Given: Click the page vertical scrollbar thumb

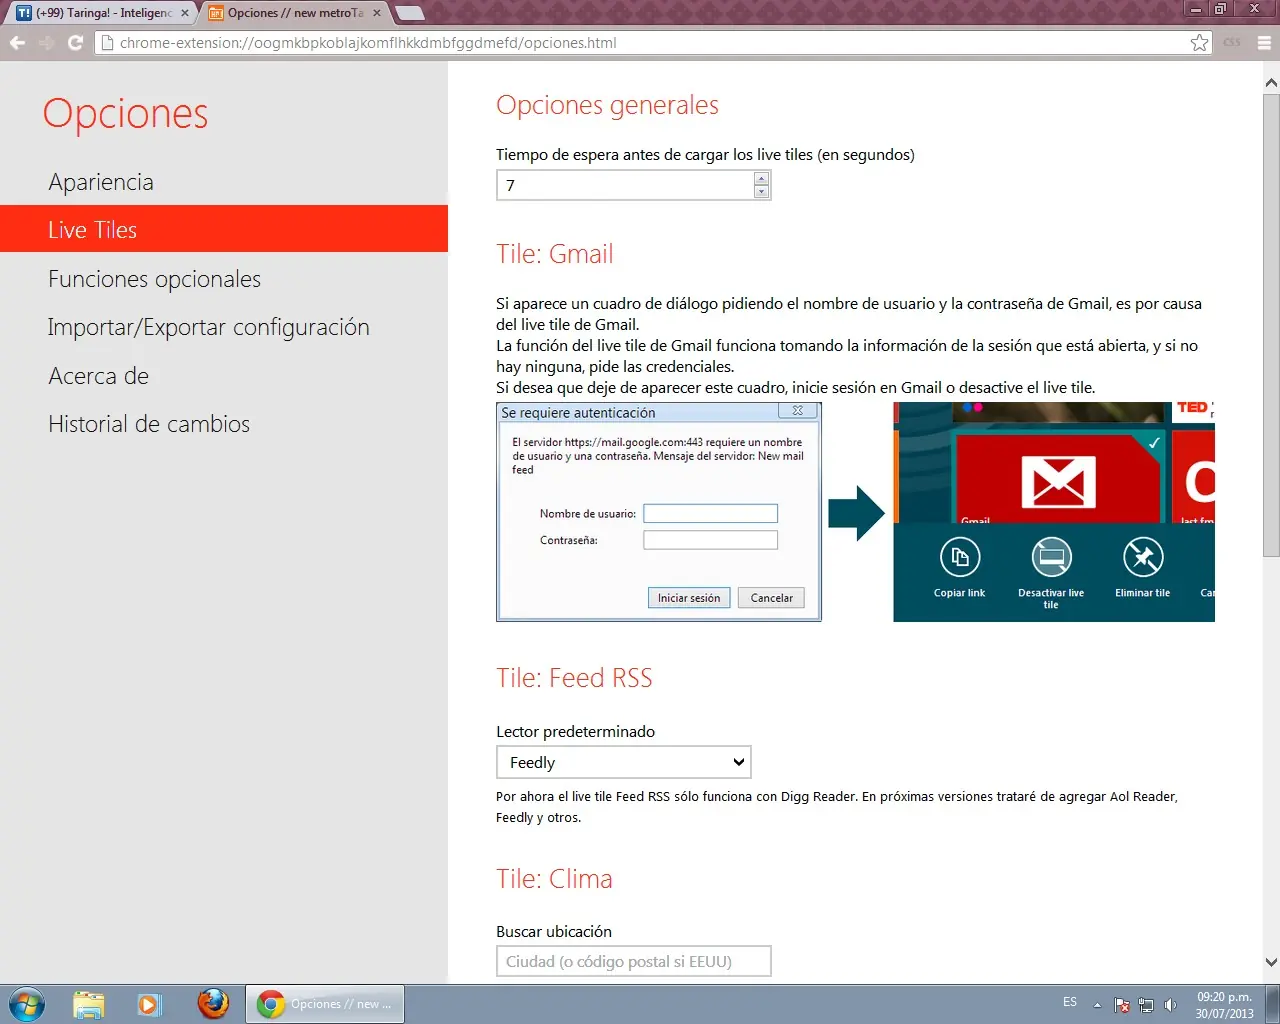Looking at the screenshot, I should (1271, 325).
